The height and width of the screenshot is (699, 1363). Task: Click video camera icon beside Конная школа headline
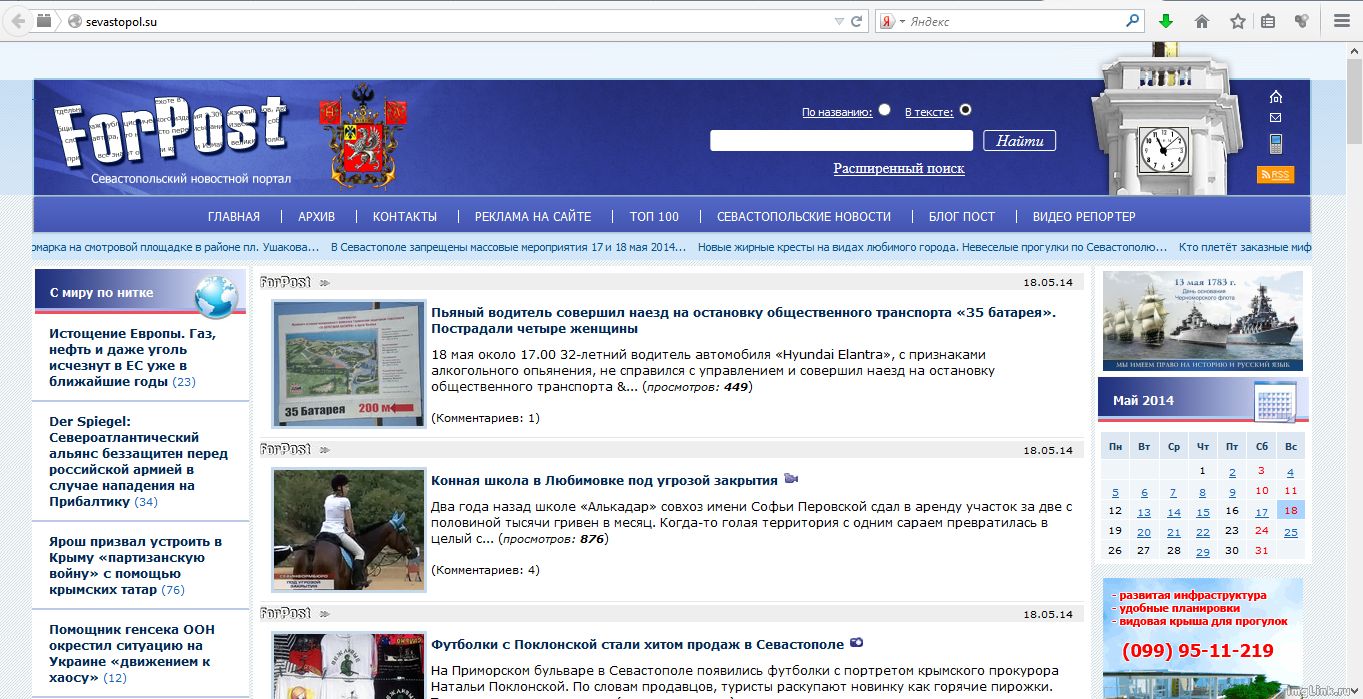(x=791, y=479)
